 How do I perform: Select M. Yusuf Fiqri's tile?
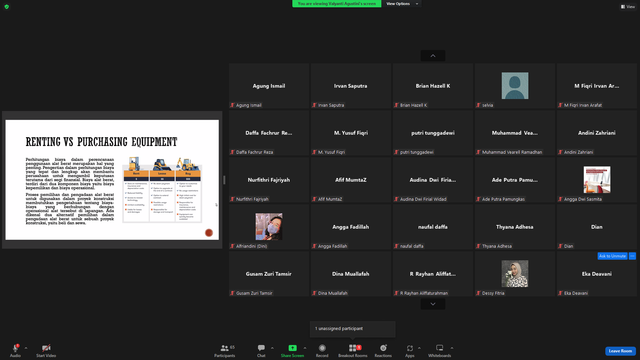(x=351, y=133)
